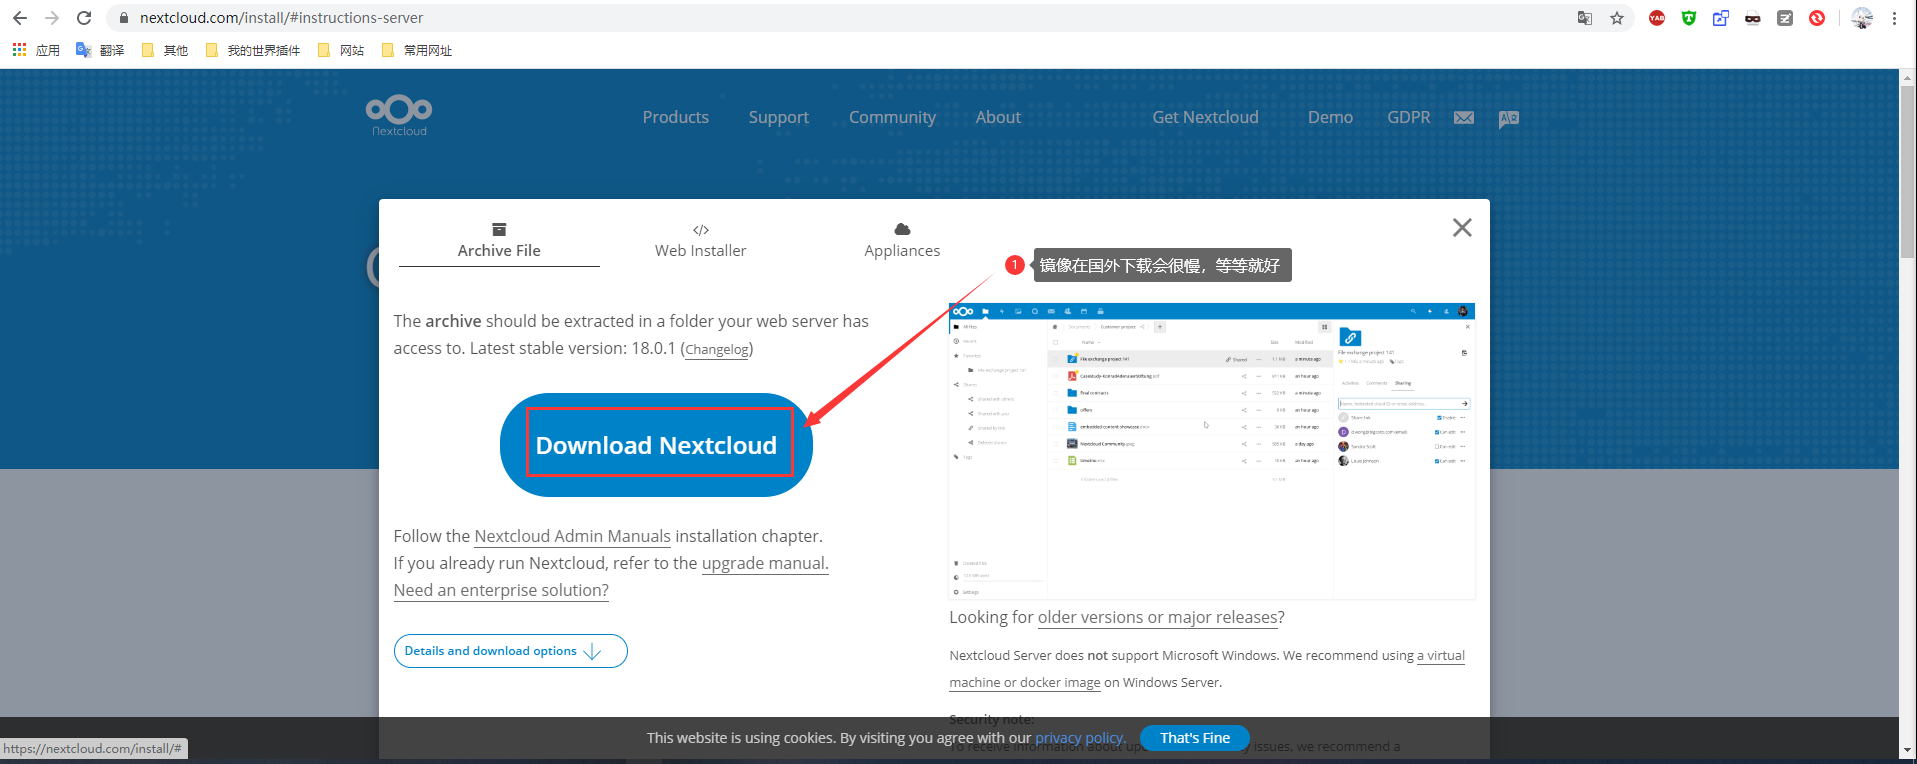Open the Community menu
Viewport: 1917px width, 764px height.
point(893,117)
